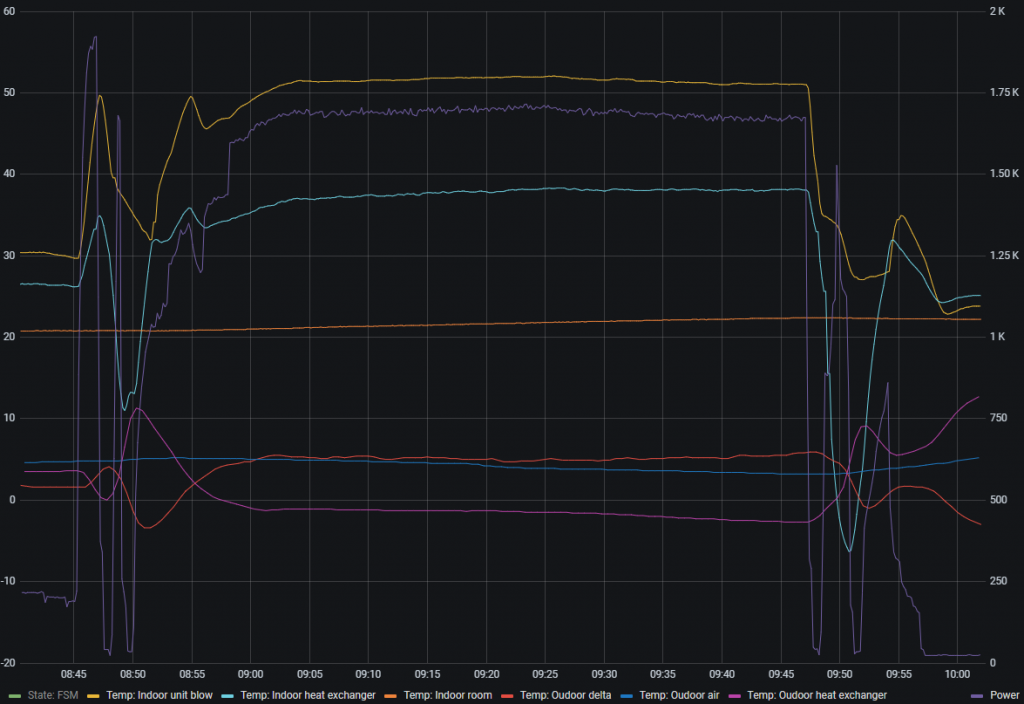This screenshot has width=1024, height=704.
Task: Toggle the 'State: FSM' legend series
Action: 53,695
